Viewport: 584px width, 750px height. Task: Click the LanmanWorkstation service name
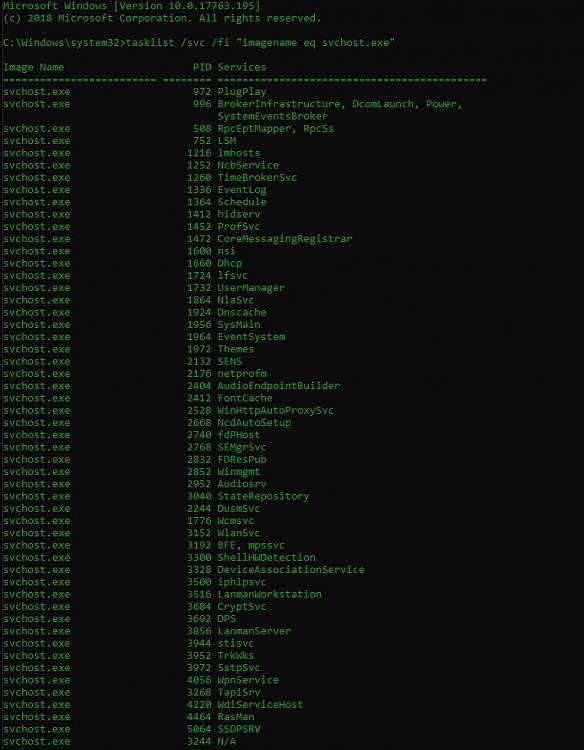point(269,594)
